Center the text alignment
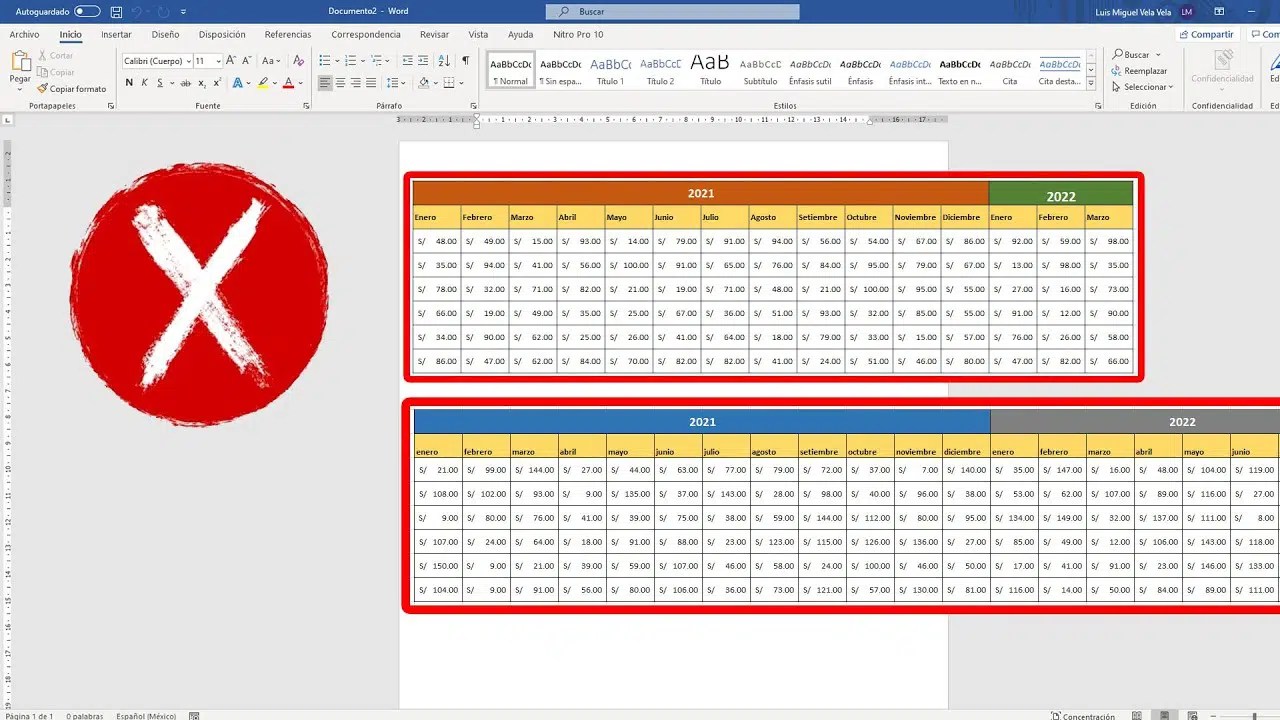This screenshot has width=1280, height=720. click(x=340, y=83)
